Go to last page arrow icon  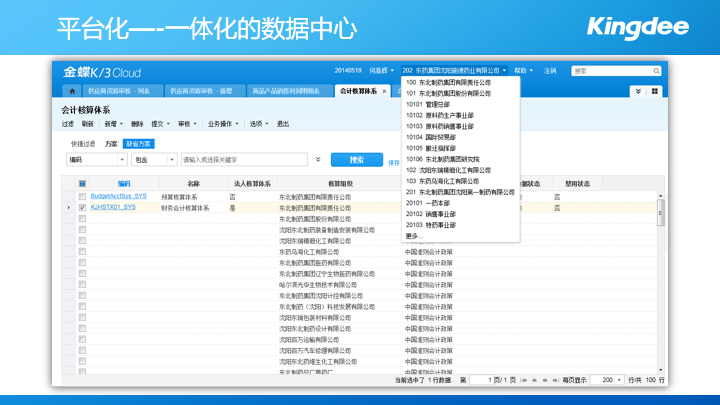click(x=555, y=380)
